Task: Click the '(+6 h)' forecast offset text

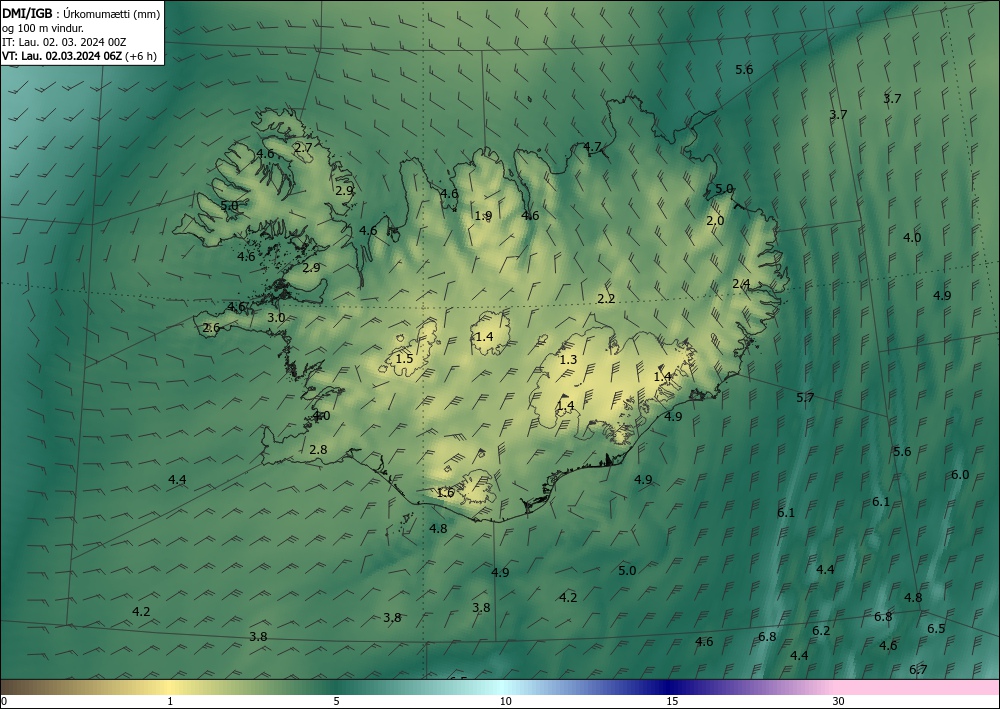Action: (141, 56)
